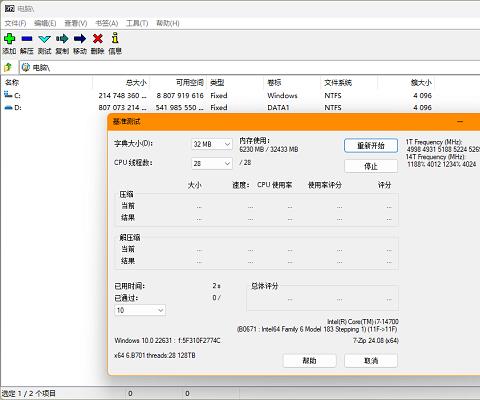The height and width of the screenshot is (400, 480).
Task: Click the address bar path field
Action: click(x=249, y=68)
